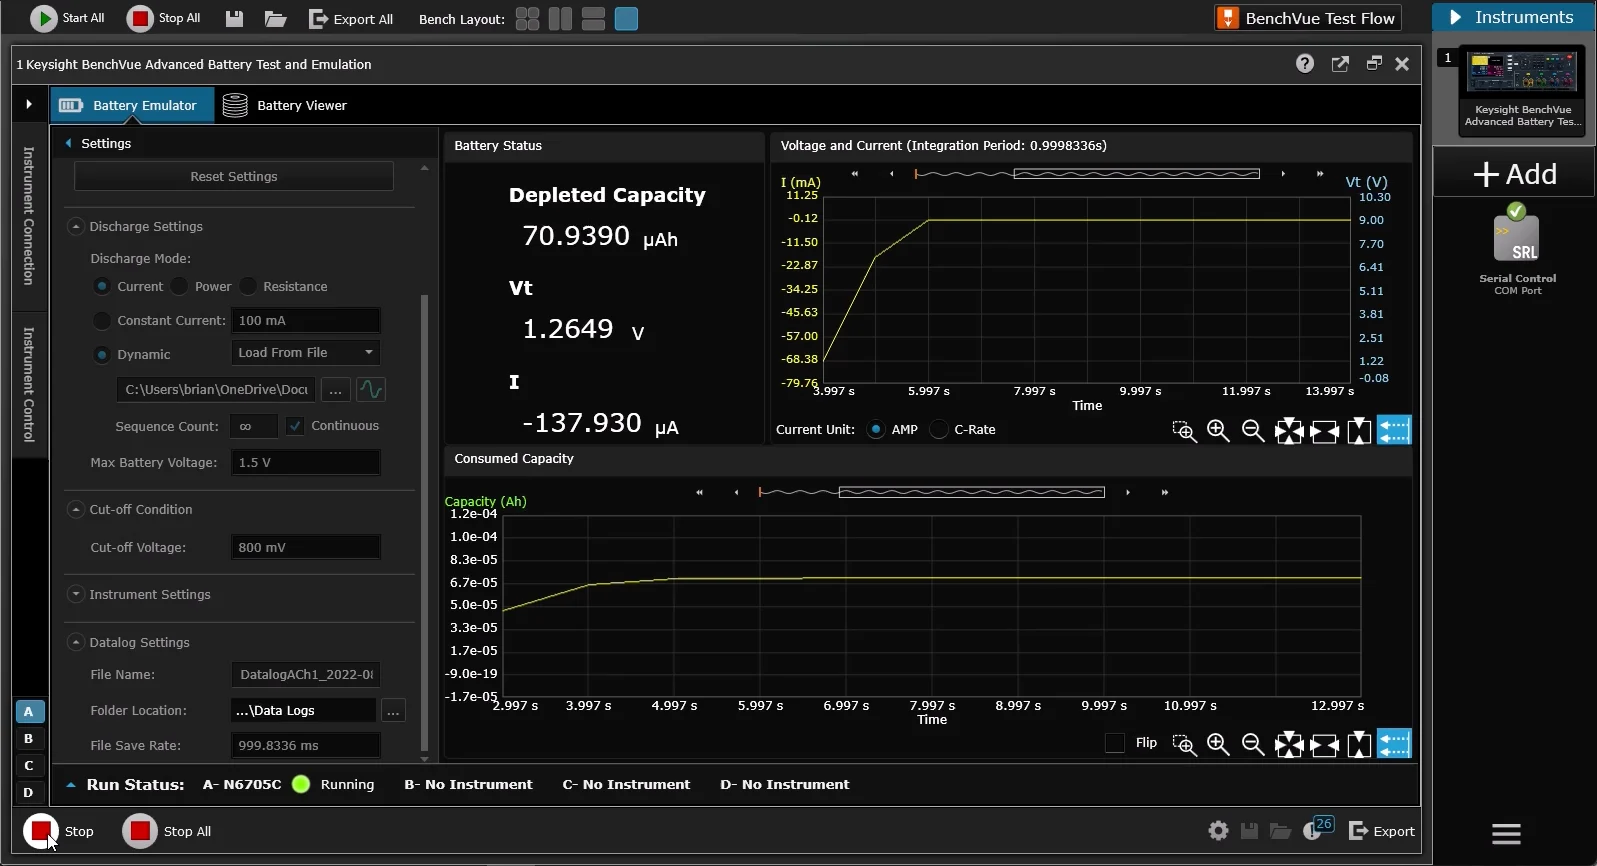The image size is (1597, 866).
Task: Click Stop All in the bottom bar
Action: pos(167,831)
